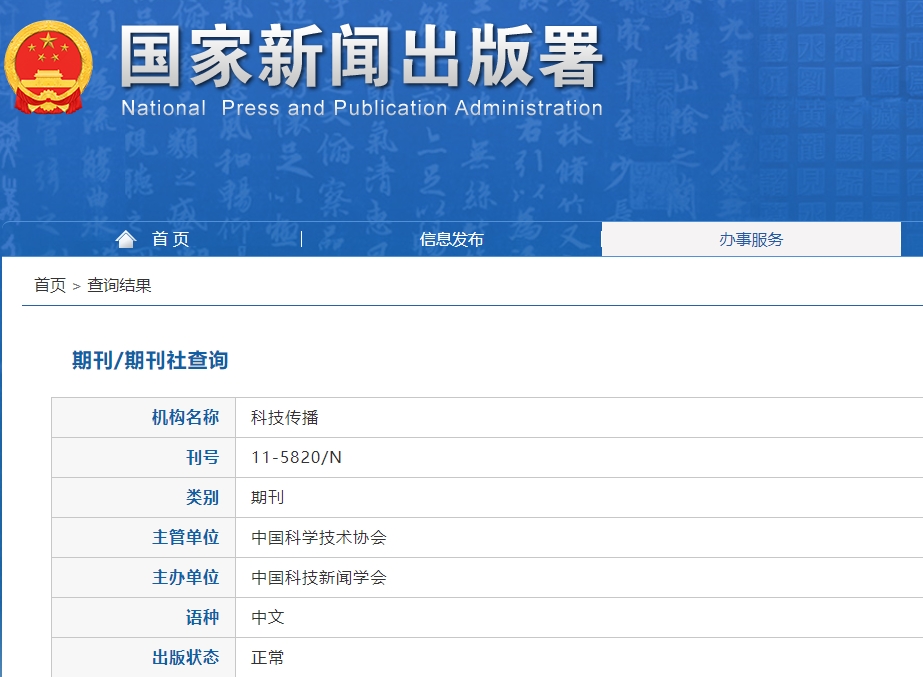Select the 科技传播 institution name value
The image size is (923, 677).
284,418
